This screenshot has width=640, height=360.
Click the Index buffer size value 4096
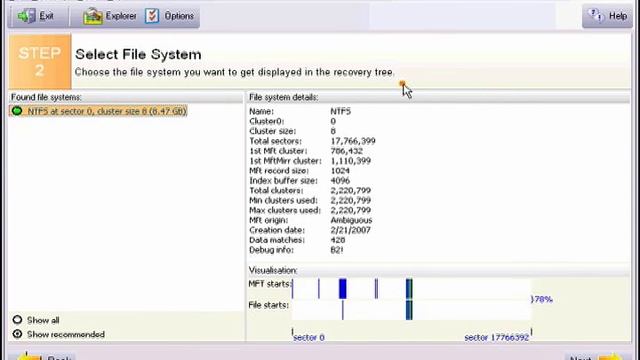pos(340,180)
